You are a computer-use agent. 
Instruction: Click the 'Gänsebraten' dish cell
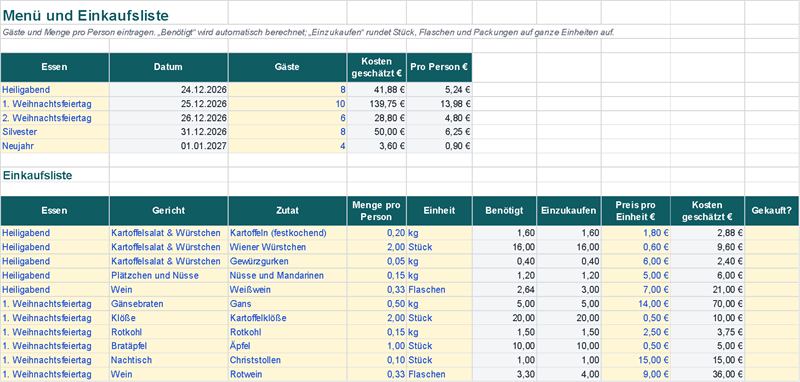pyautogui.click(x=168, y=304)
